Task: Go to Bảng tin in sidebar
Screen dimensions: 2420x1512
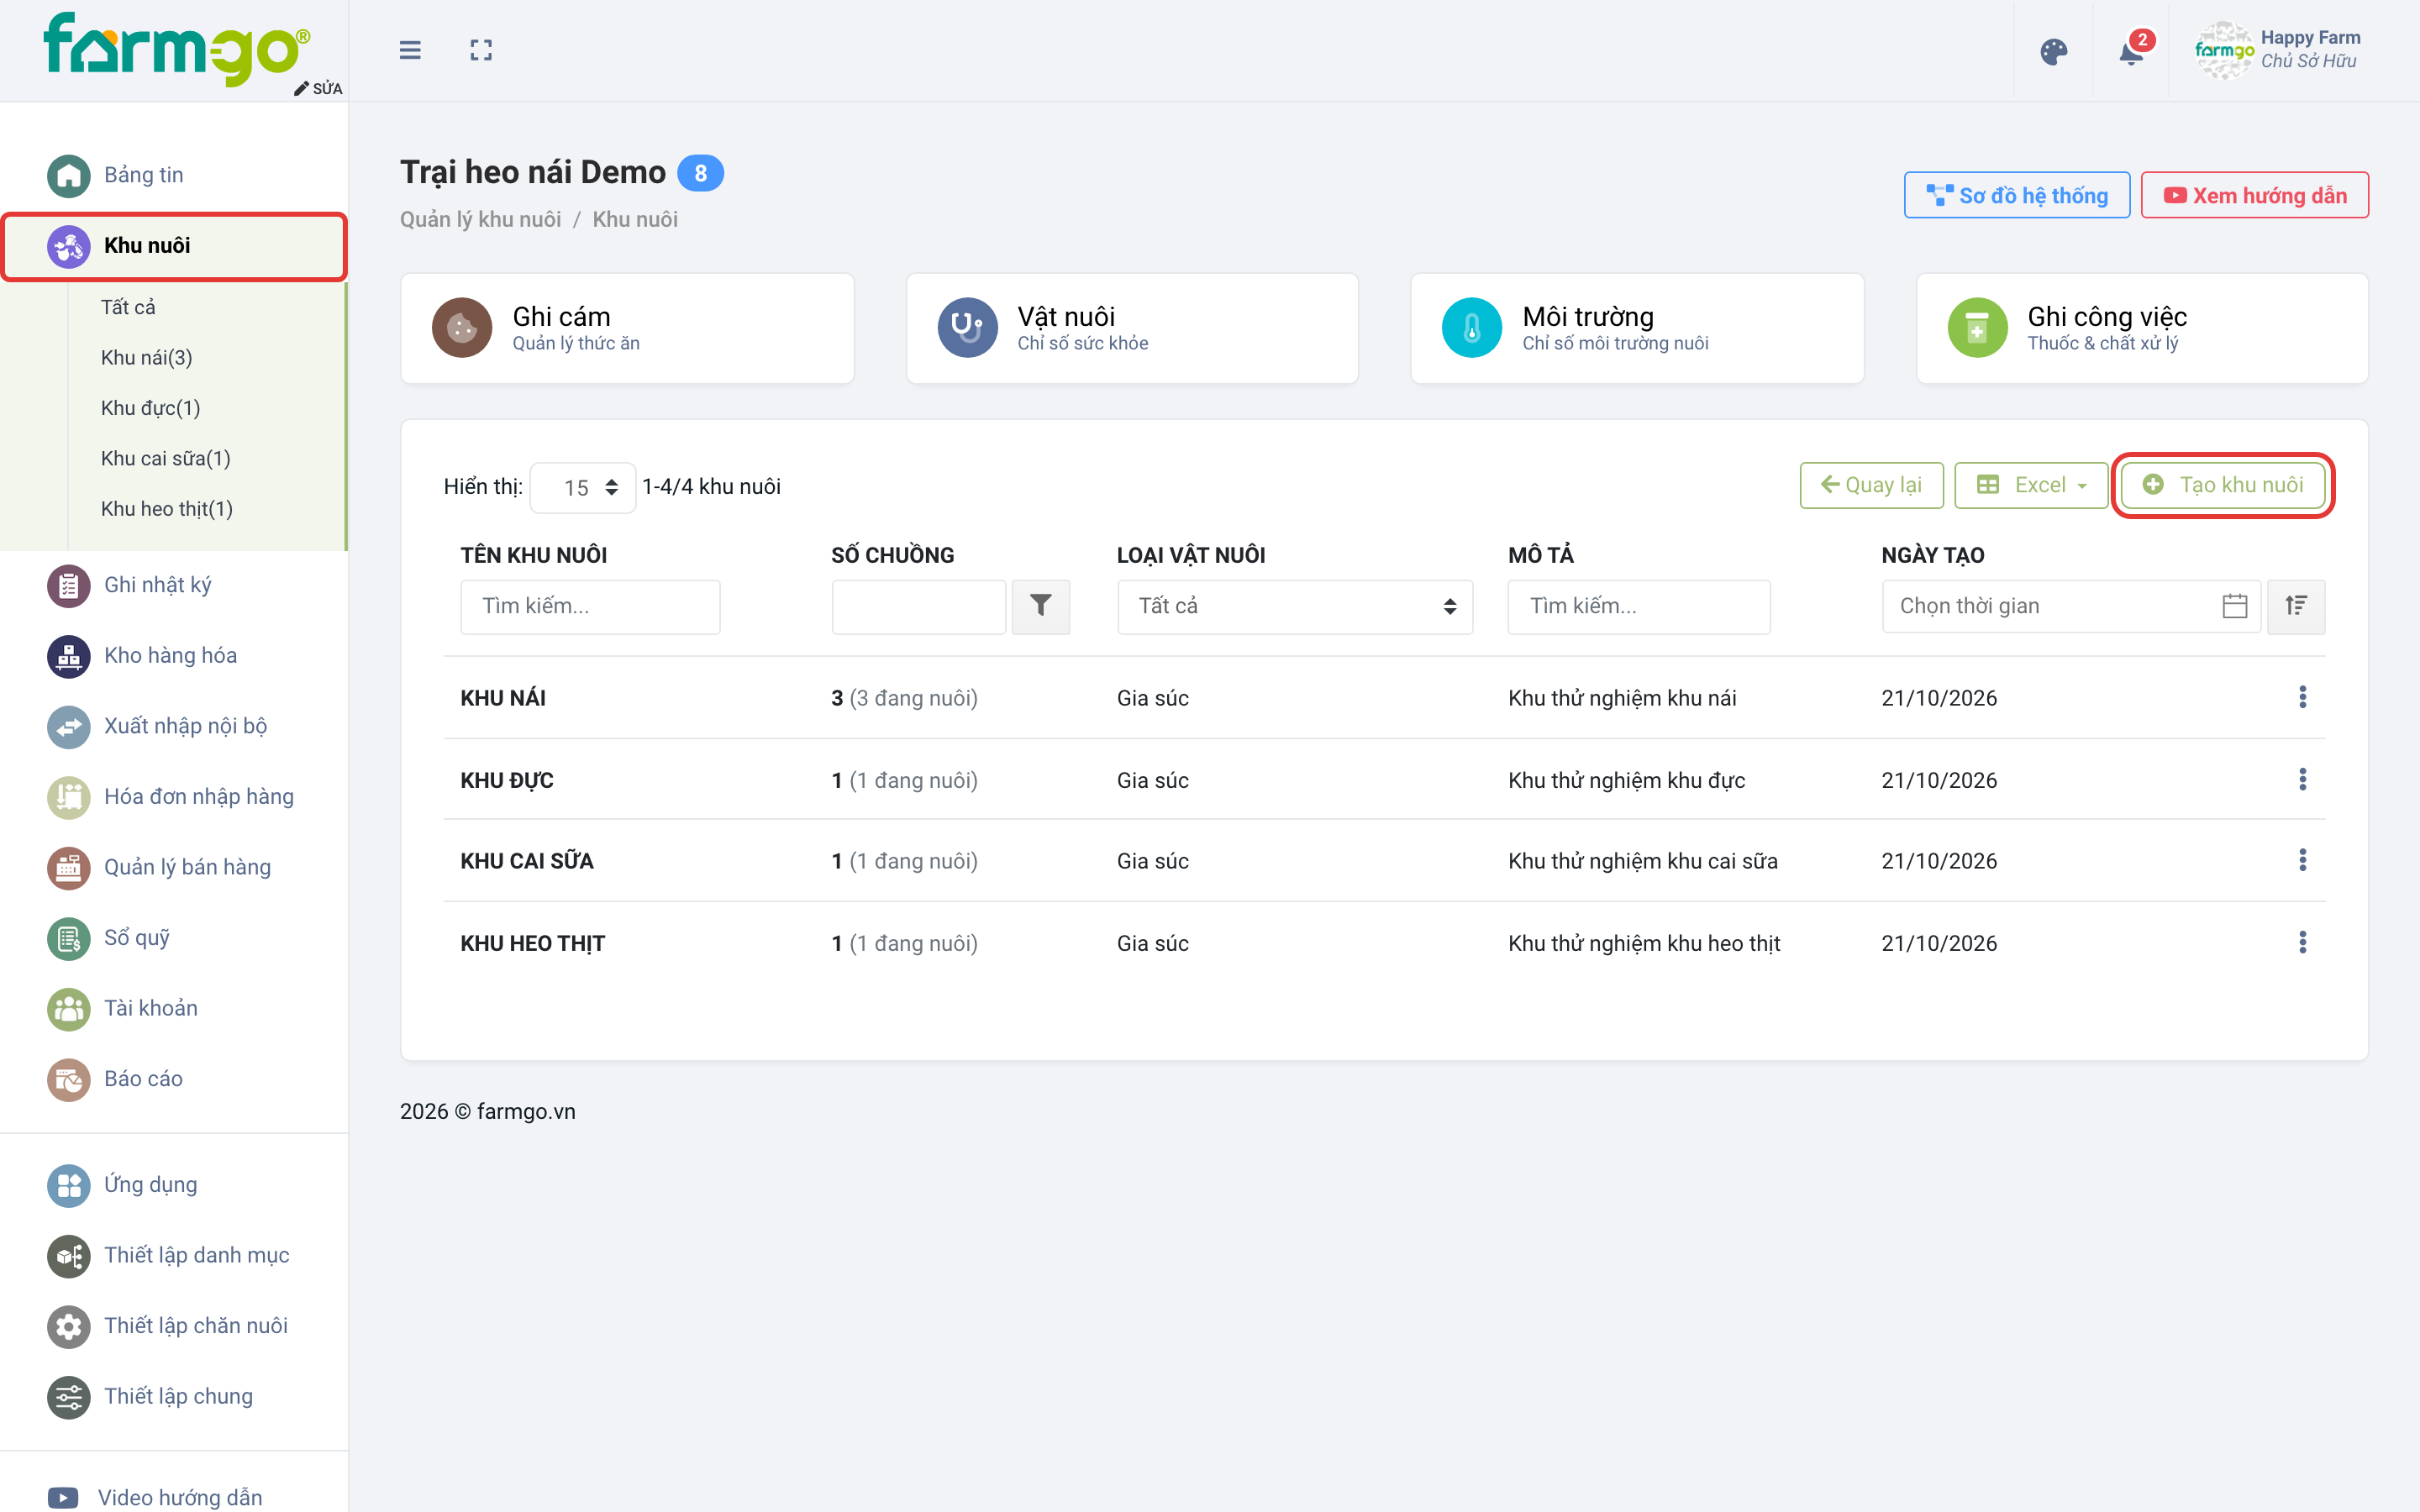Action: [174, 175]
